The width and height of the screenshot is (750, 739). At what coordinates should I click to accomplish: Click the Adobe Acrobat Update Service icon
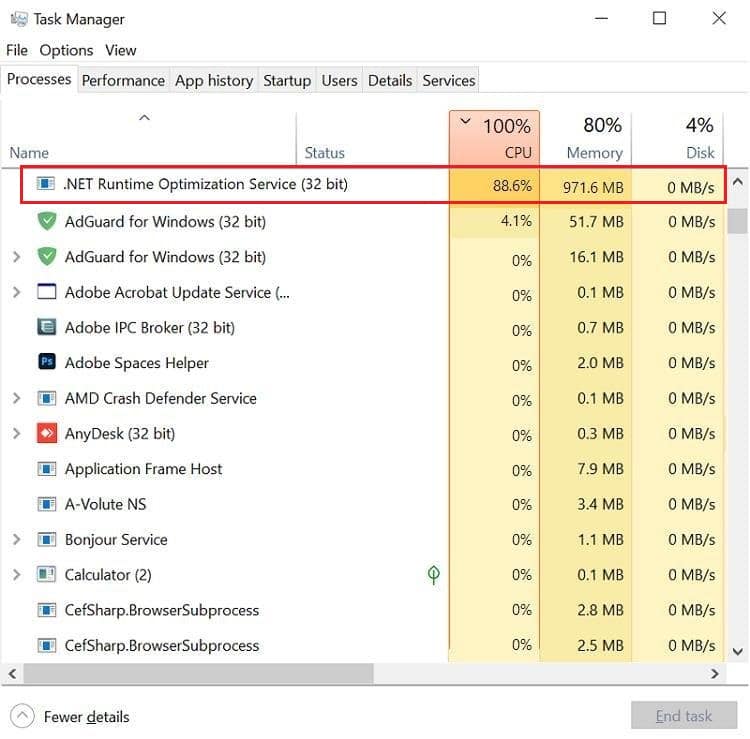coord(47,292)
